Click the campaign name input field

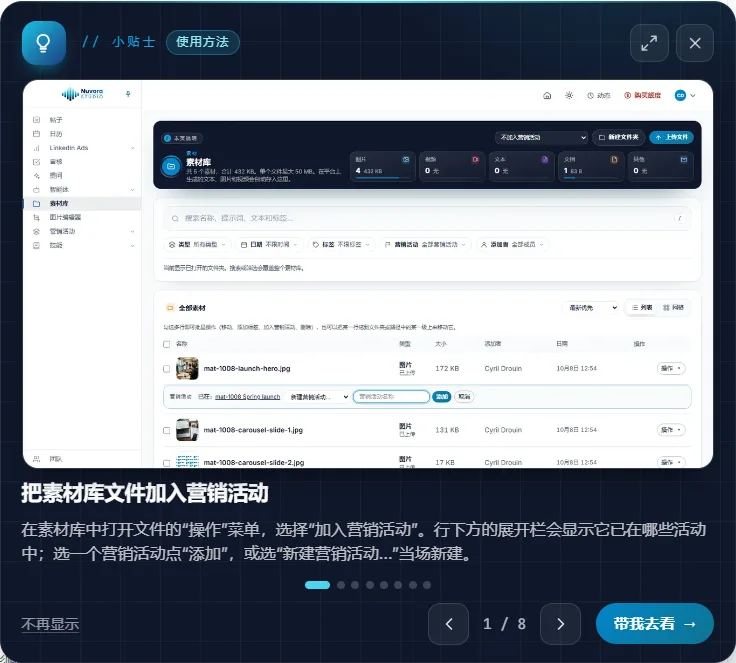(391, 397)
